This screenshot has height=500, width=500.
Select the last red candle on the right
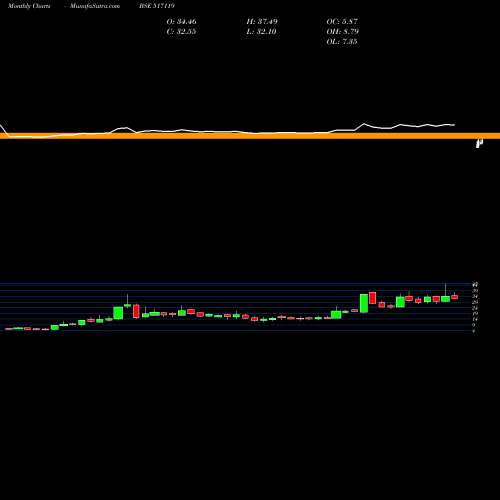(x=454, y=297)
